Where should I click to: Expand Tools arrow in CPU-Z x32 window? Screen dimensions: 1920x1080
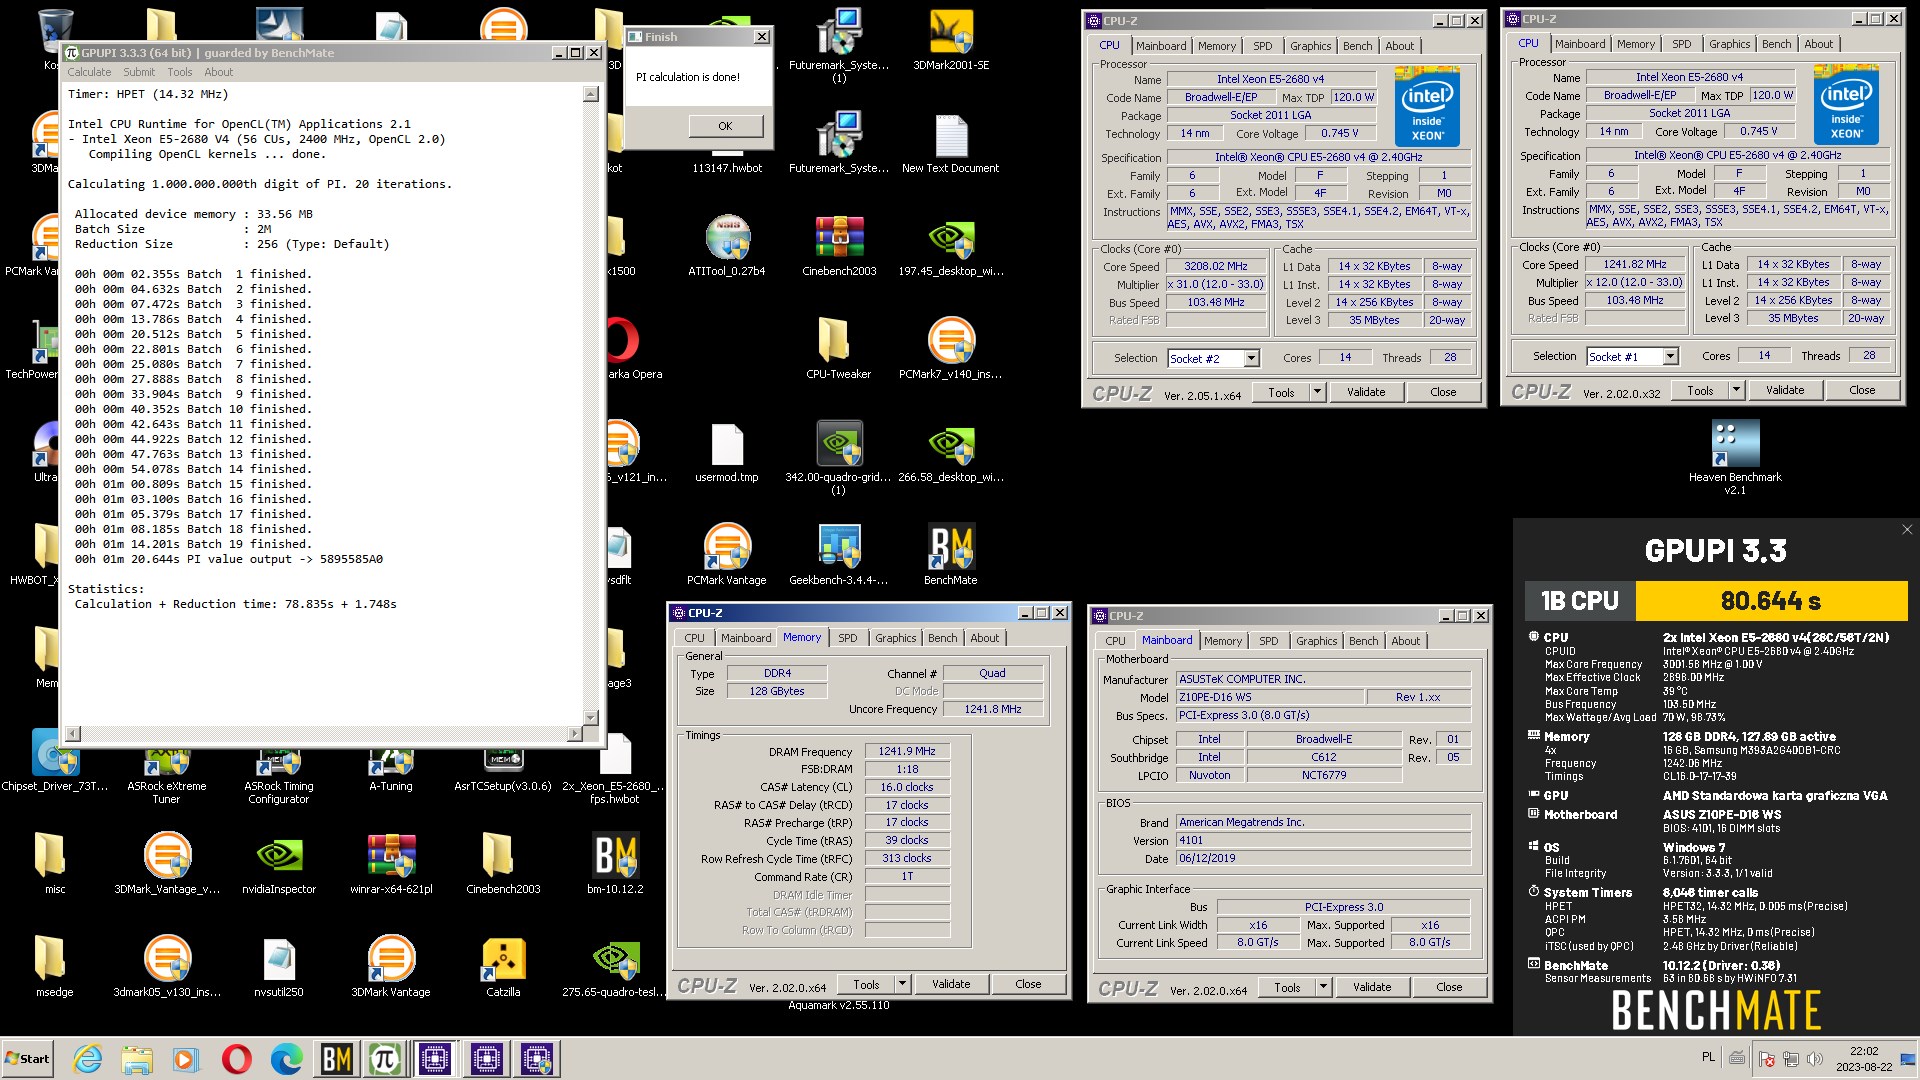pos(1736,390)
